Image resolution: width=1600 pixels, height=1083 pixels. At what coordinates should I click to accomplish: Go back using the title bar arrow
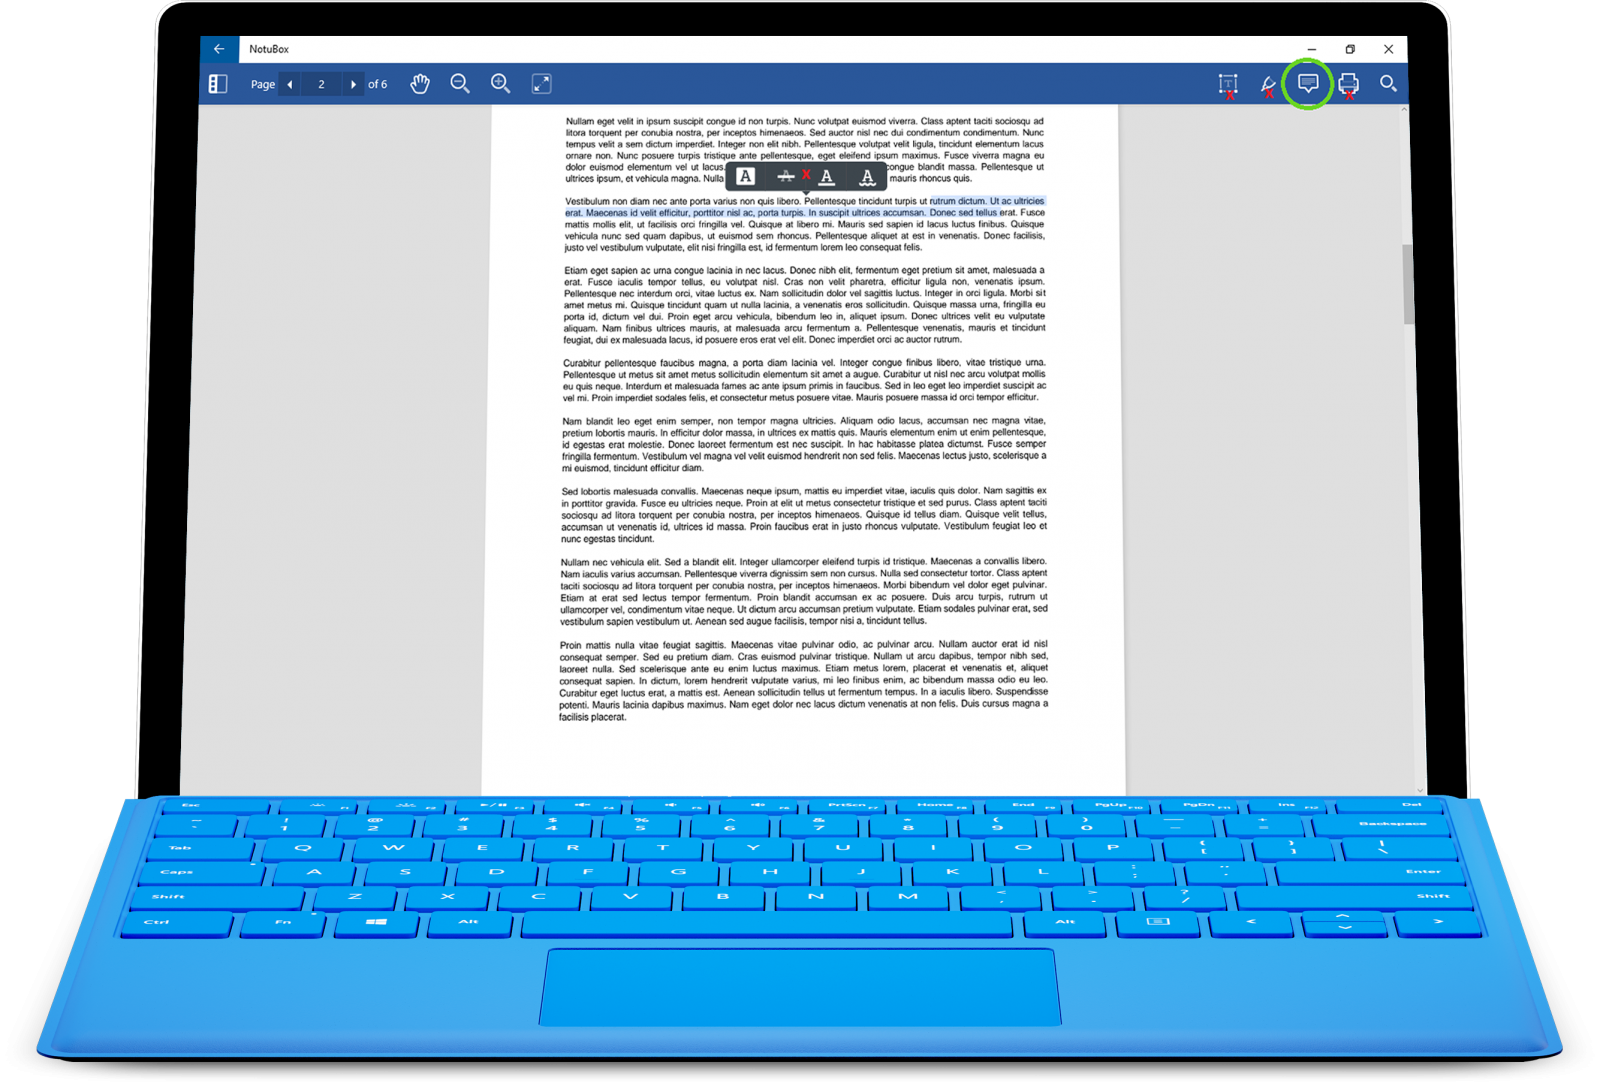[219, 49]
